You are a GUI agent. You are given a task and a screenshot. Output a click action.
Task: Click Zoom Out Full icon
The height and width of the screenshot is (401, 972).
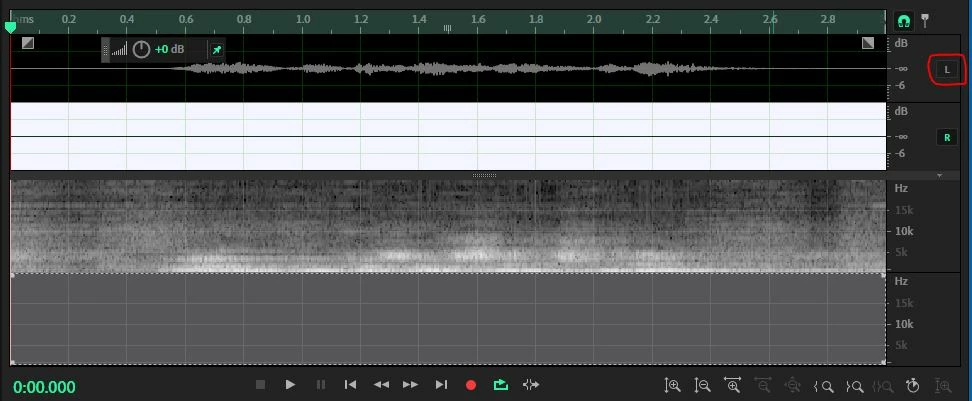792,386
